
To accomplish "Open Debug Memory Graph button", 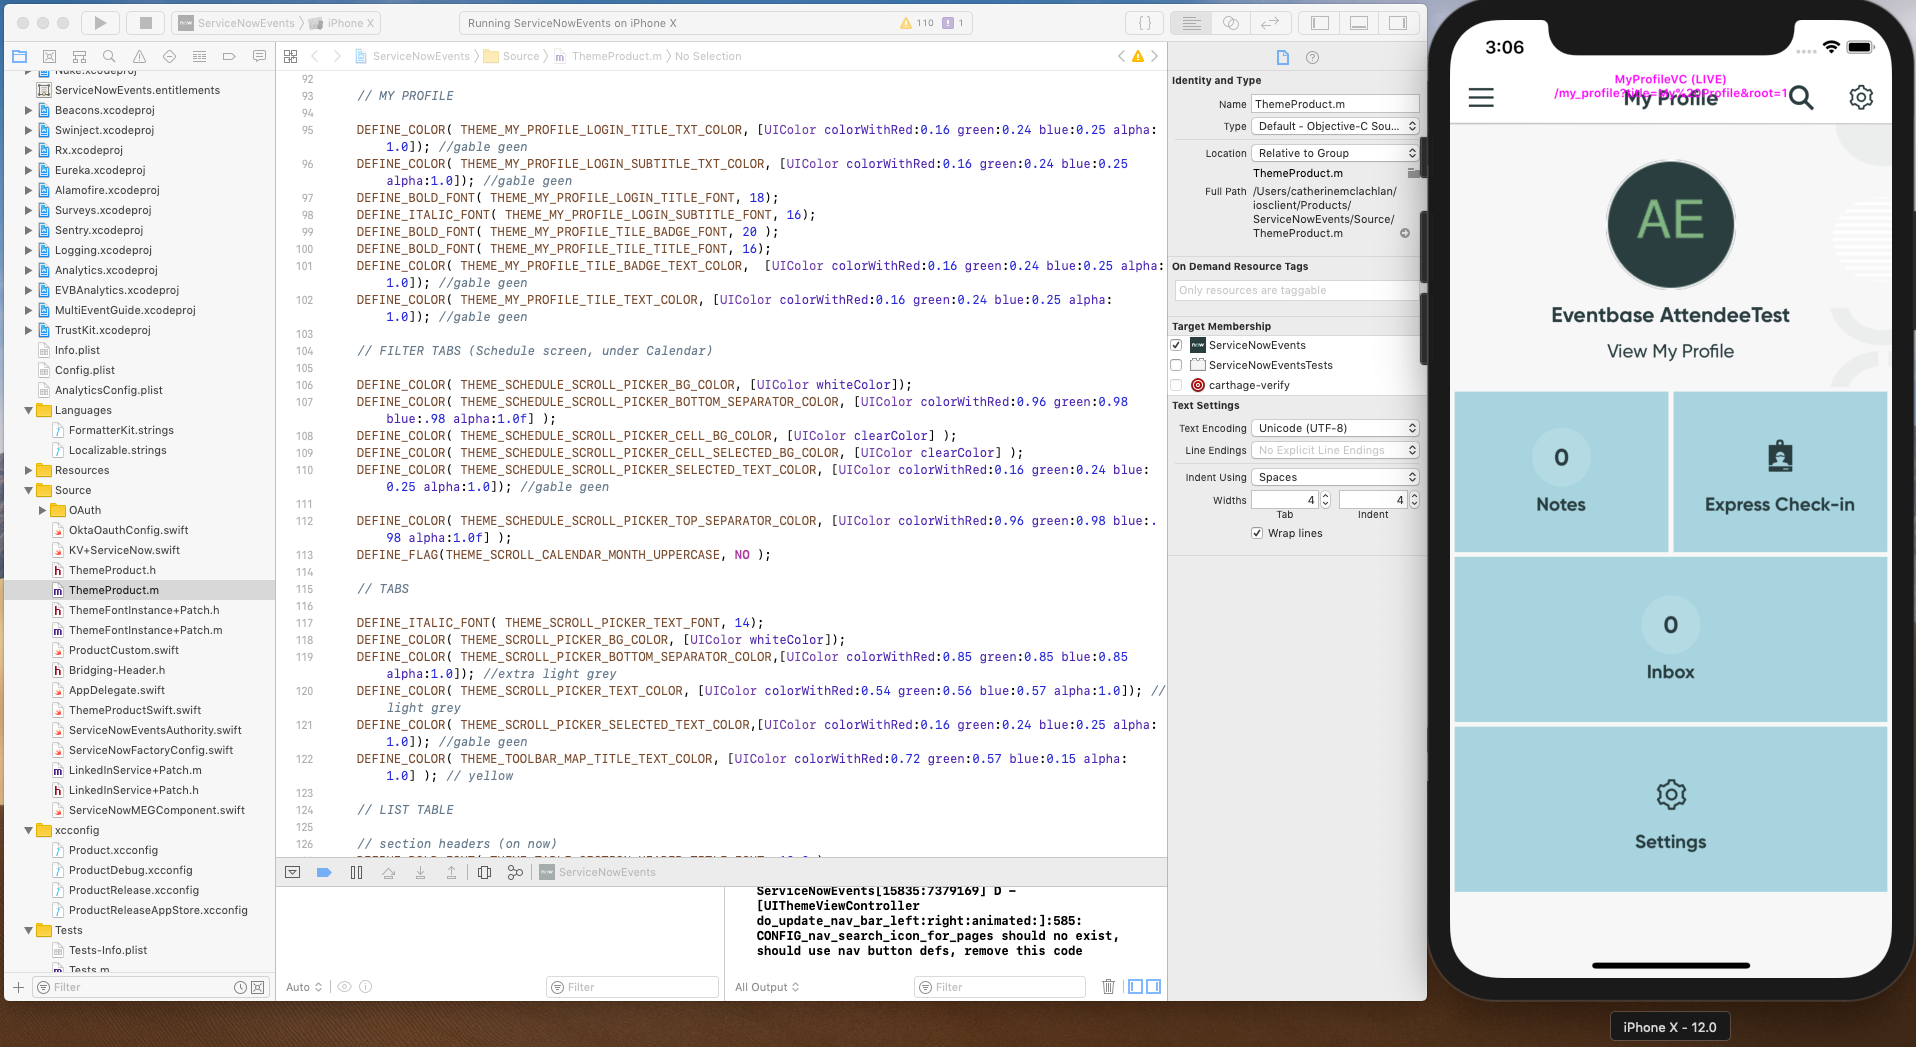I will pos(515,872).
